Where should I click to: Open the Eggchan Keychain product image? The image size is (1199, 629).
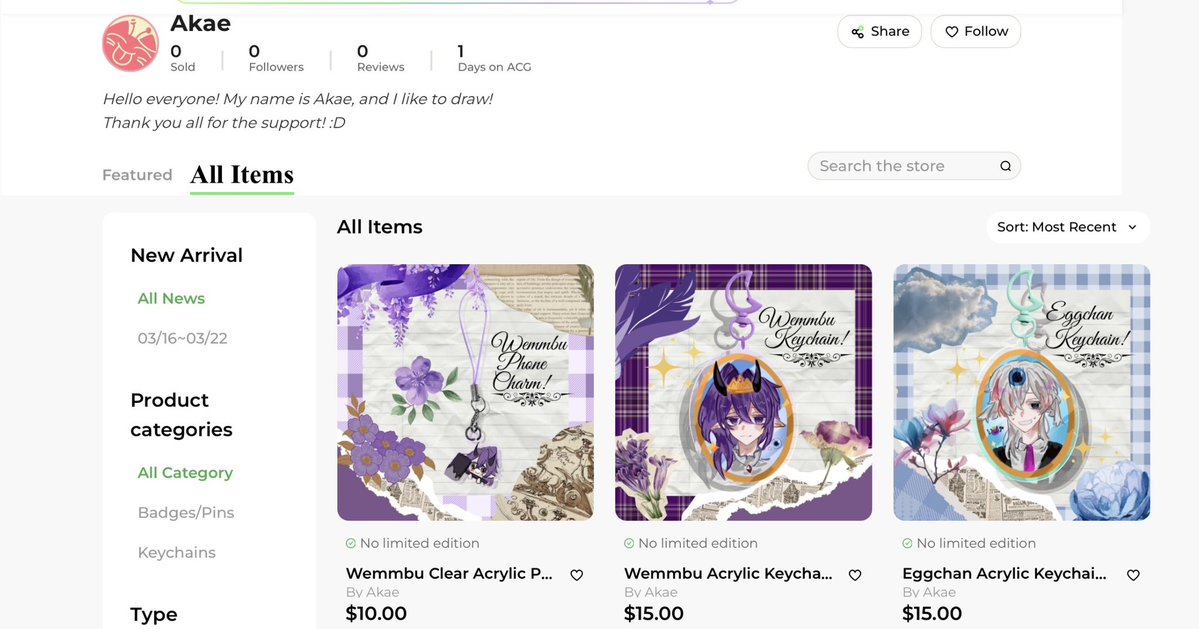pos(1022,392)
